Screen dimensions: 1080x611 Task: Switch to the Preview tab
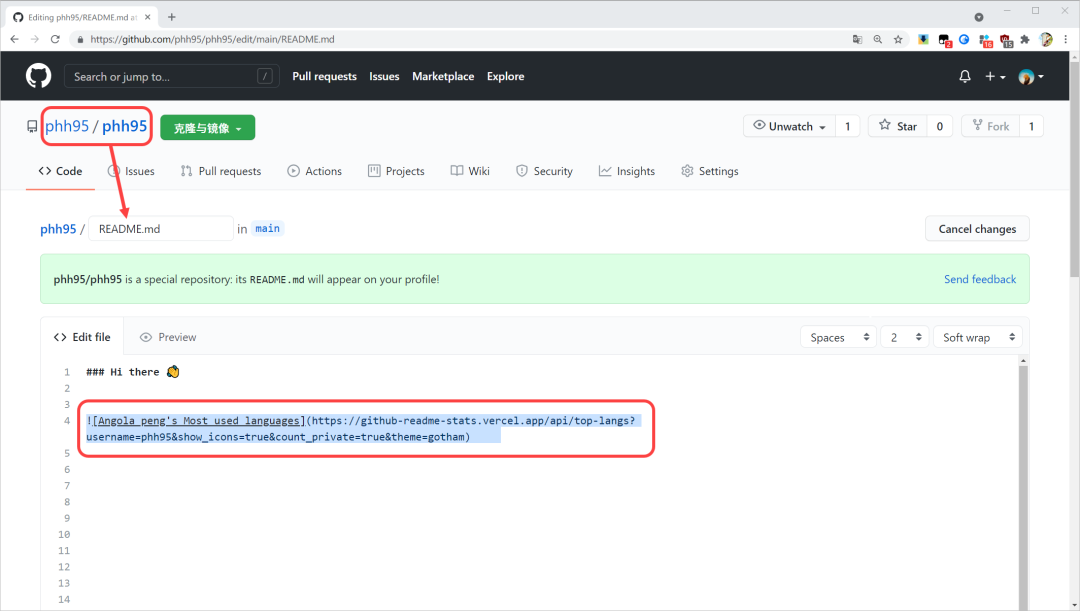click(x=168, y=337)
